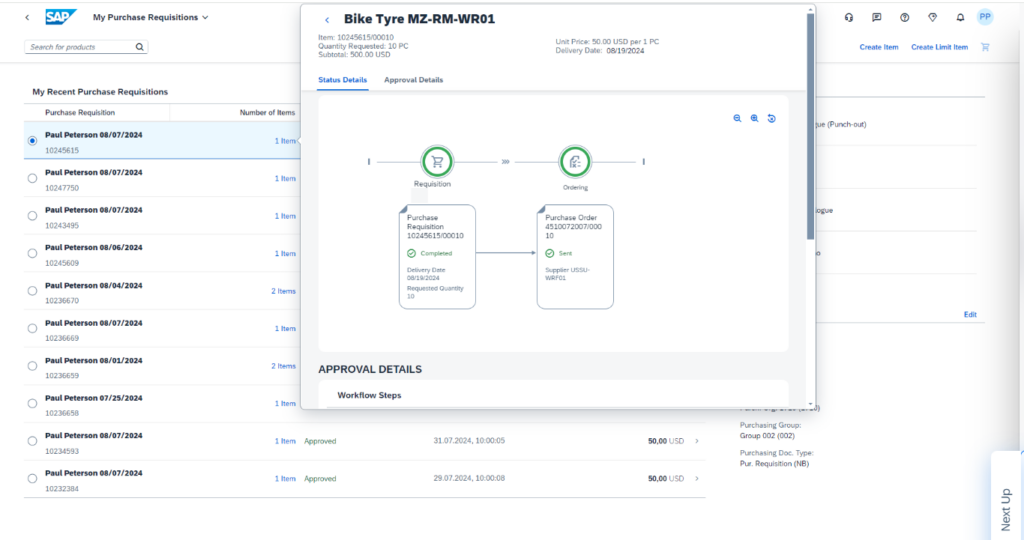1024x540 pixels.
Task: Click the zoom in icon in process flow
Action: point(754,118)
